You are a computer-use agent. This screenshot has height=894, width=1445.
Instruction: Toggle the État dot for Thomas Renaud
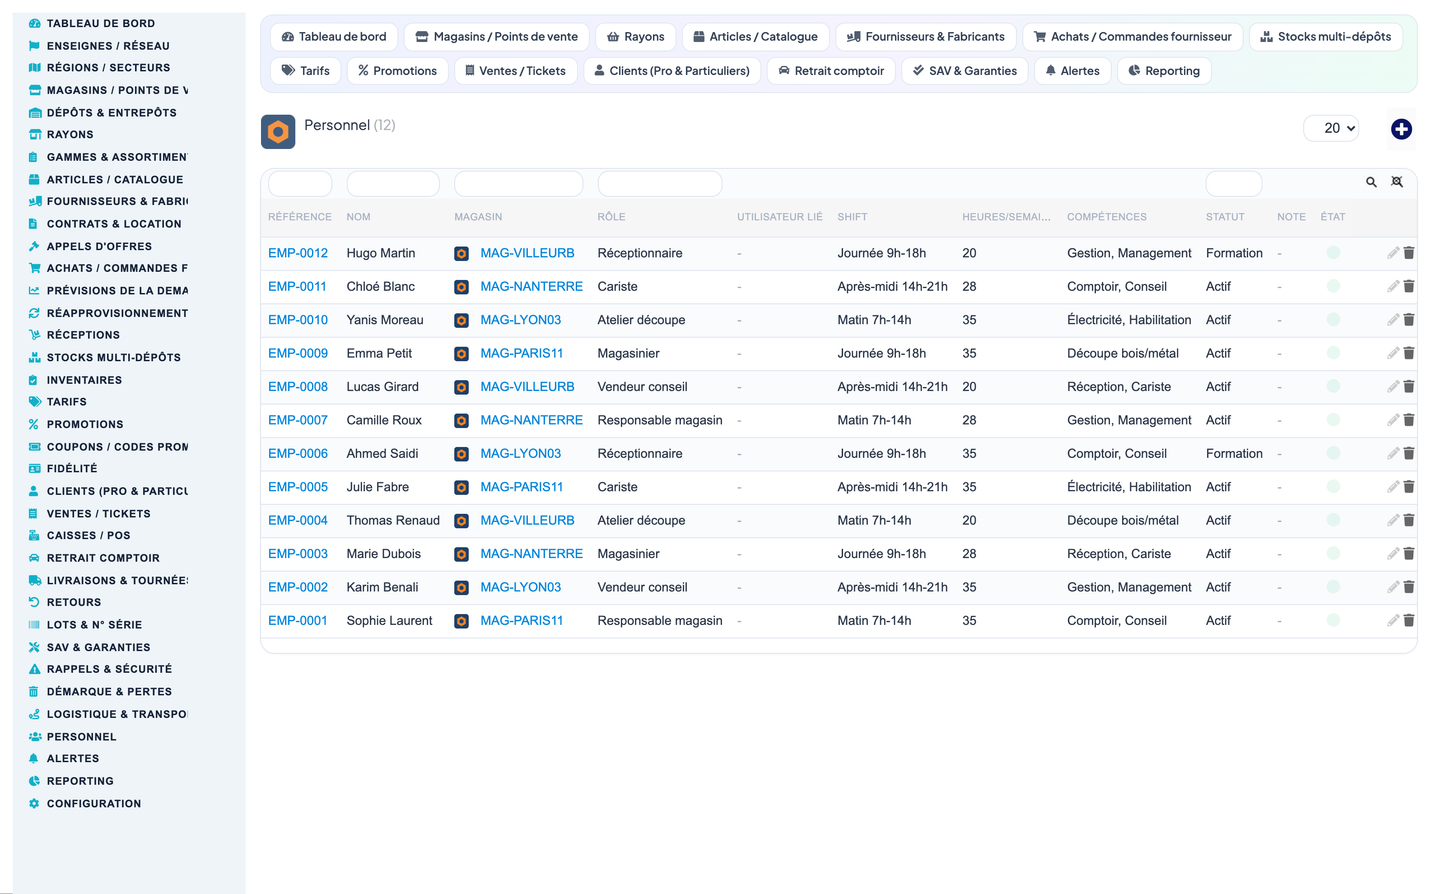click(x=1333, y=520)
